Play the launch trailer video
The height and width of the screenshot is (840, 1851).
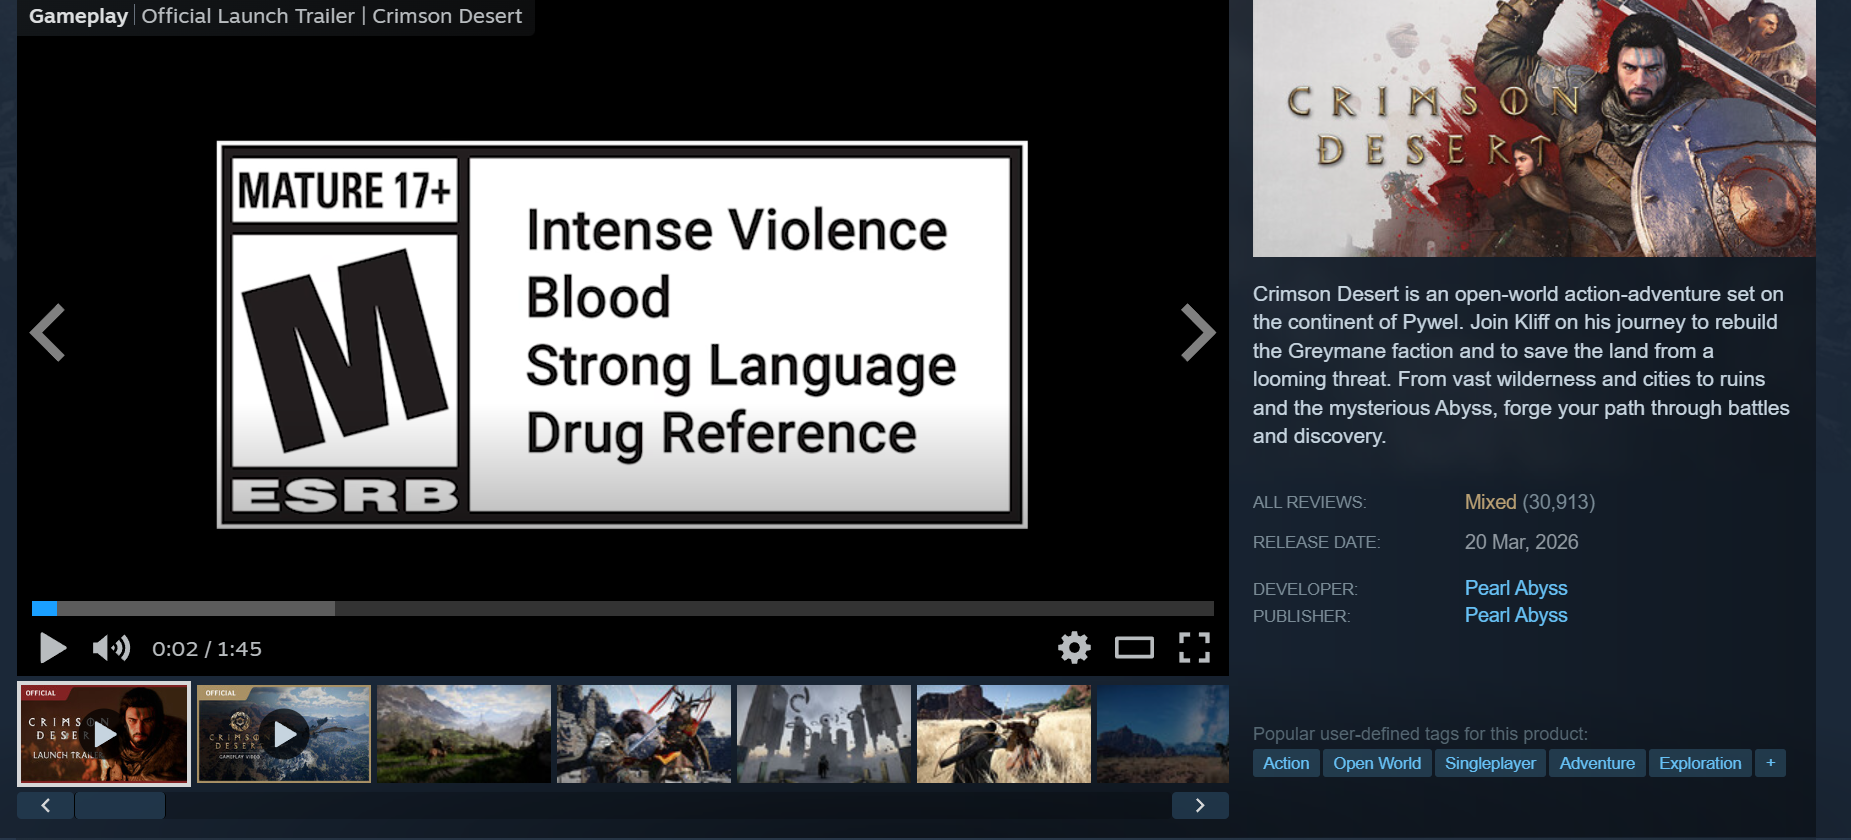pos(53,648)
